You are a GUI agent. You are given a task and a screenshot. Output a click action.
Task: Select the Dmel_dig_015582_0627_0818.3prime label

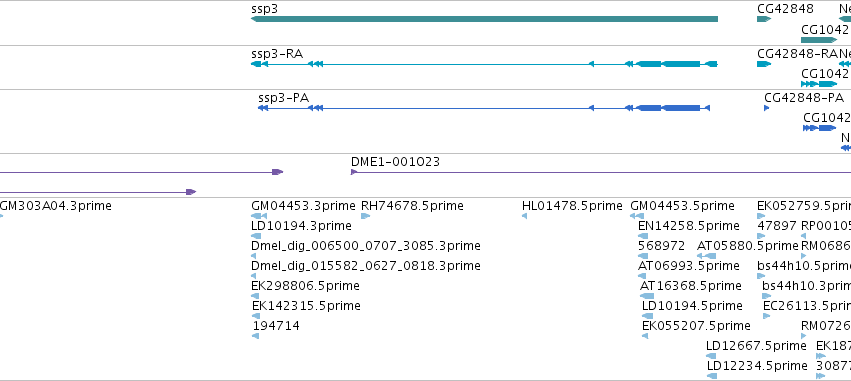tap(366, 265)
